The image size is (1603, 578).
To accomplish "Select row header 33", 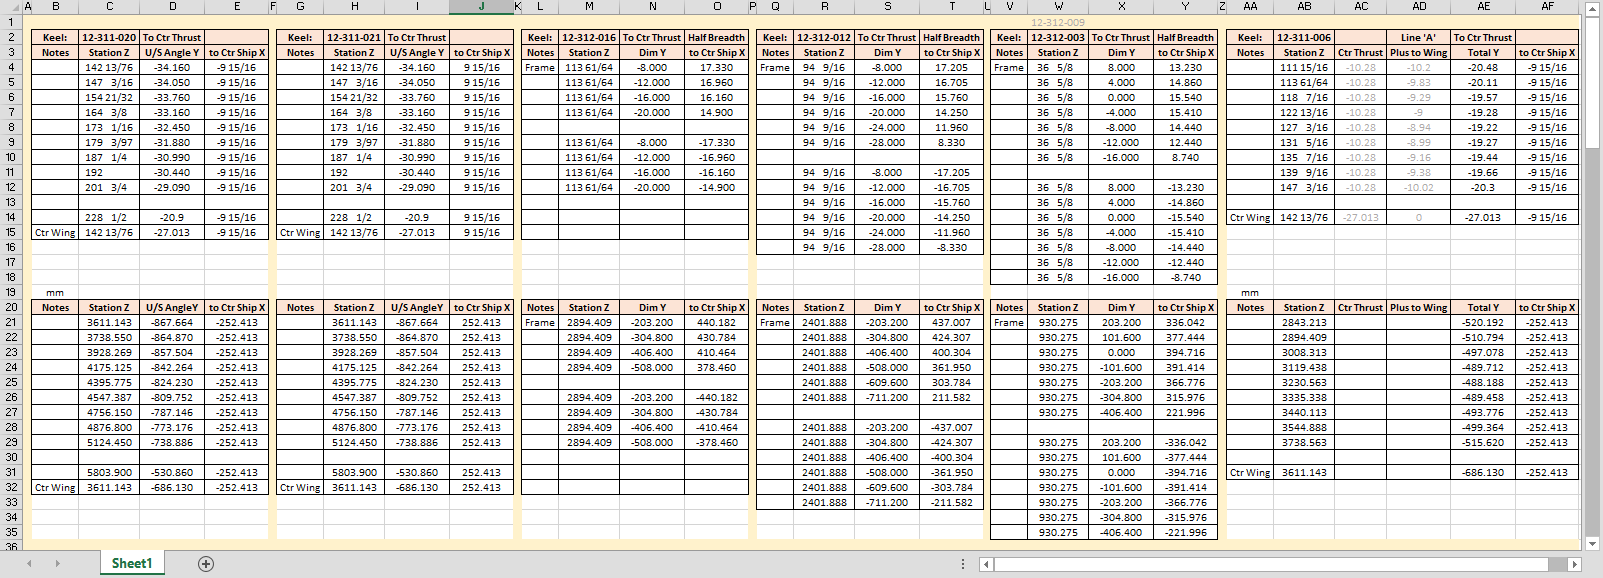I will [x=11, y=503].
